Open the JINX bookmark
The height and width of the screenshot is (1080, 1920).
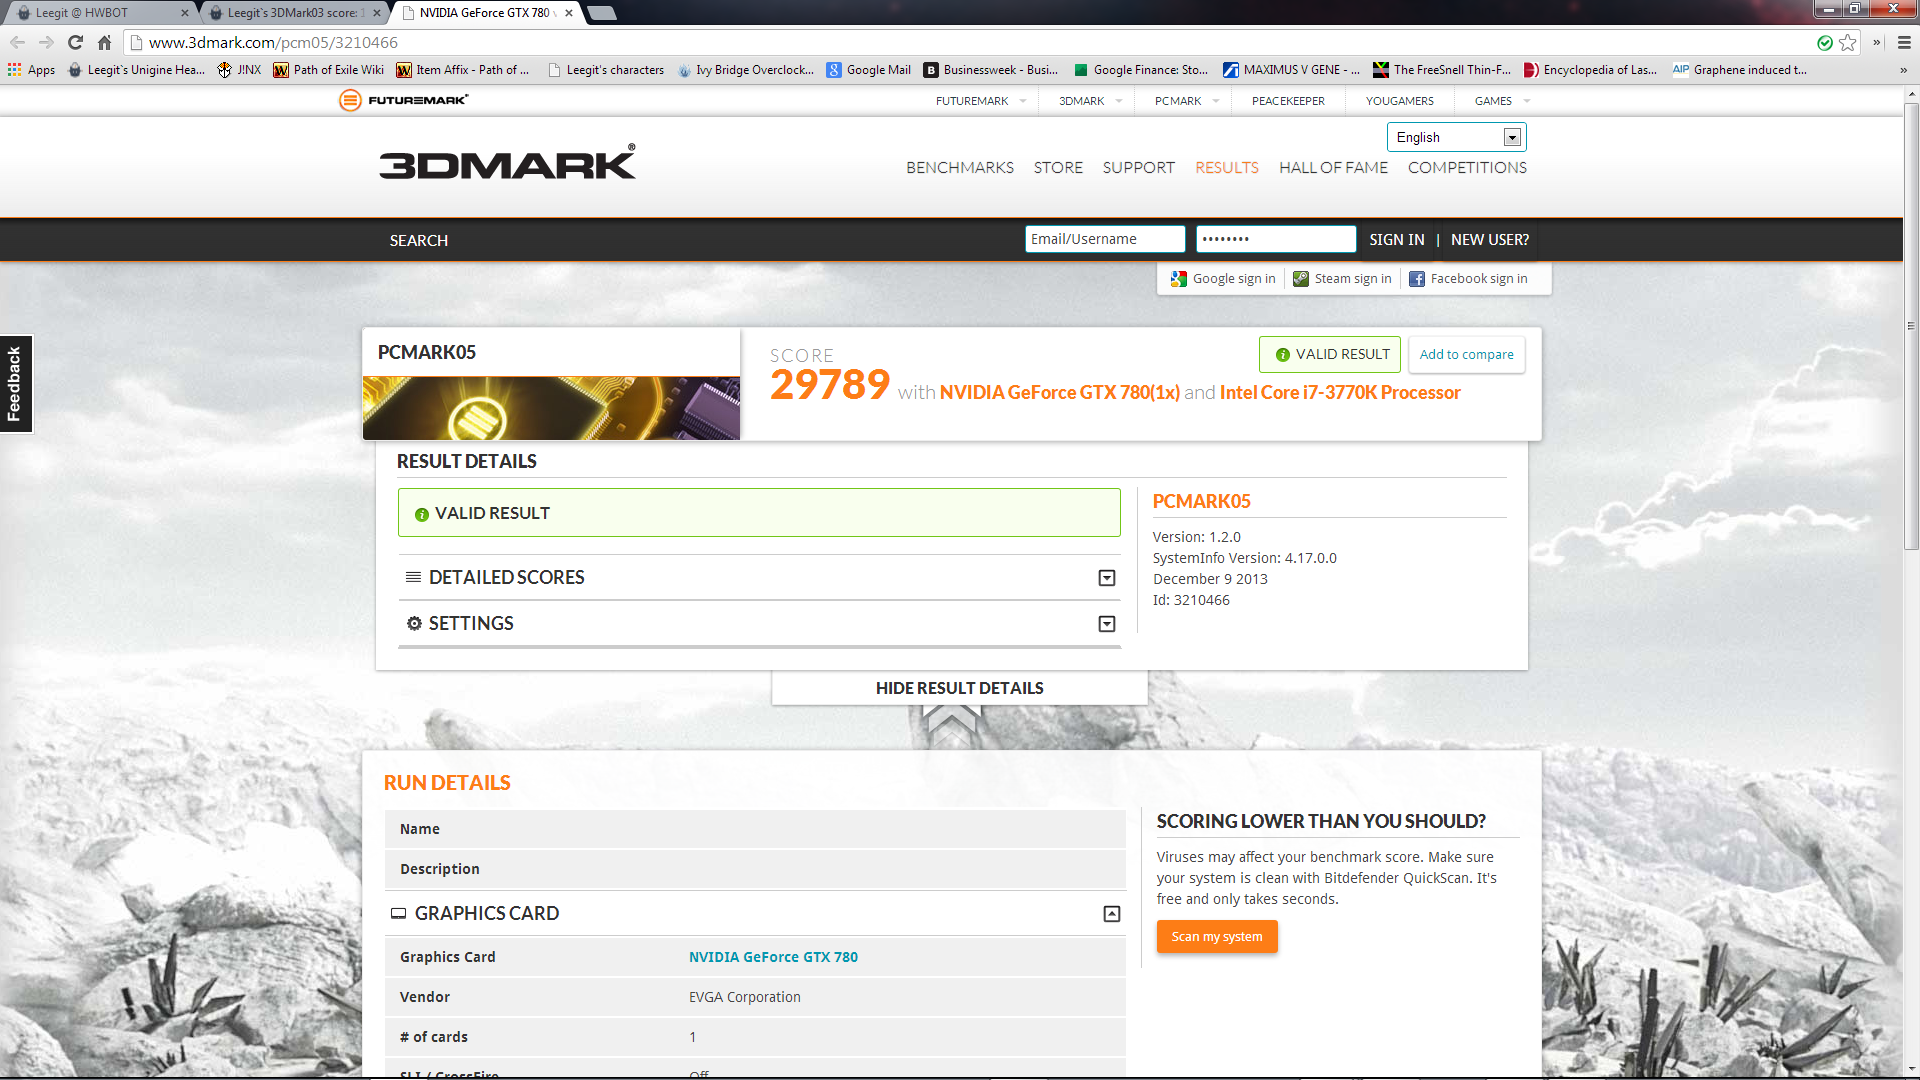pyautogui.click(x=239, y=70)
